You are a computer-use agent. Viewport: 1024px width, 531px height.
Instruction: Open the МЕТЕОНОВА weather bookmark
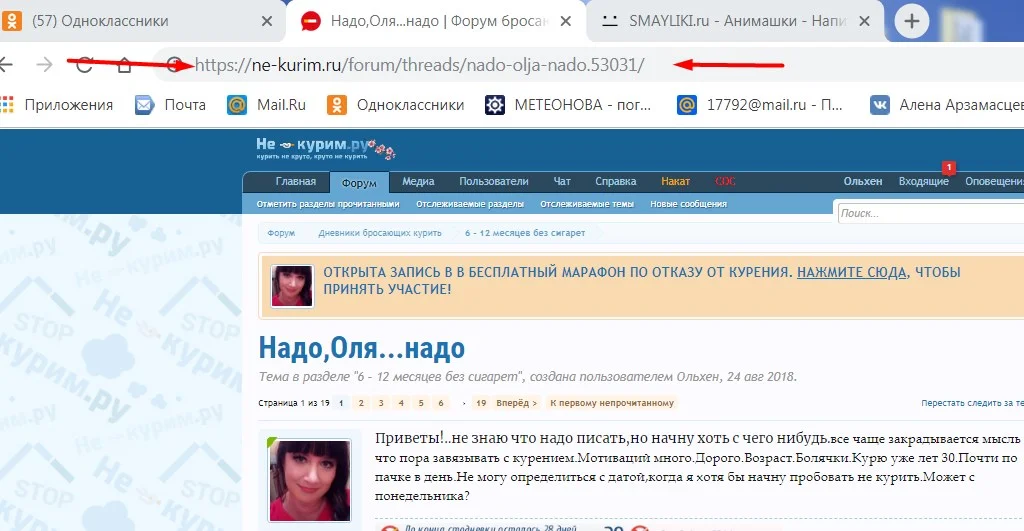point(568,105)
